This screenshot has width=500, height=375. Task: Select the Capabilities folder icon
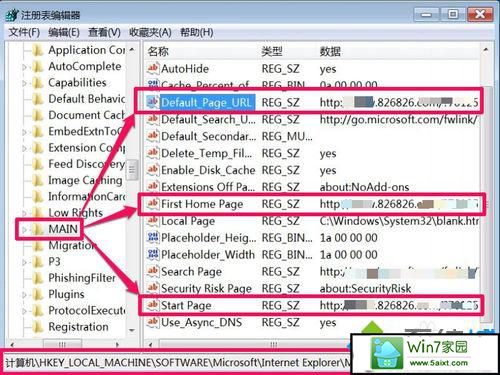click(x=38, y=83)
